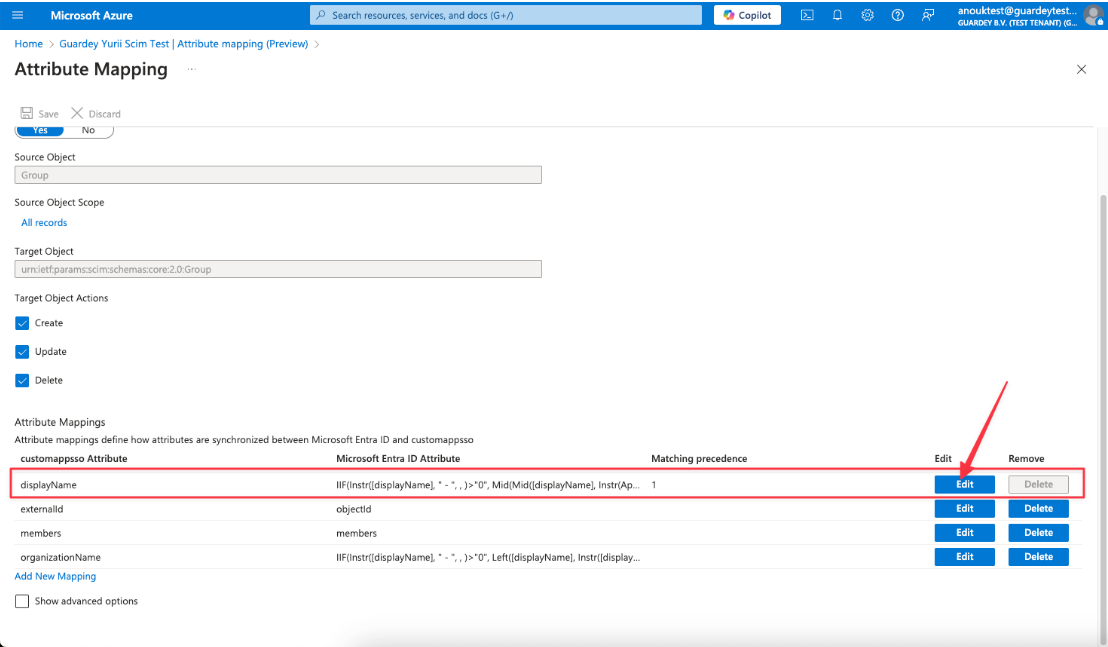Click the Save disk icon

click(x=27, y=114)
